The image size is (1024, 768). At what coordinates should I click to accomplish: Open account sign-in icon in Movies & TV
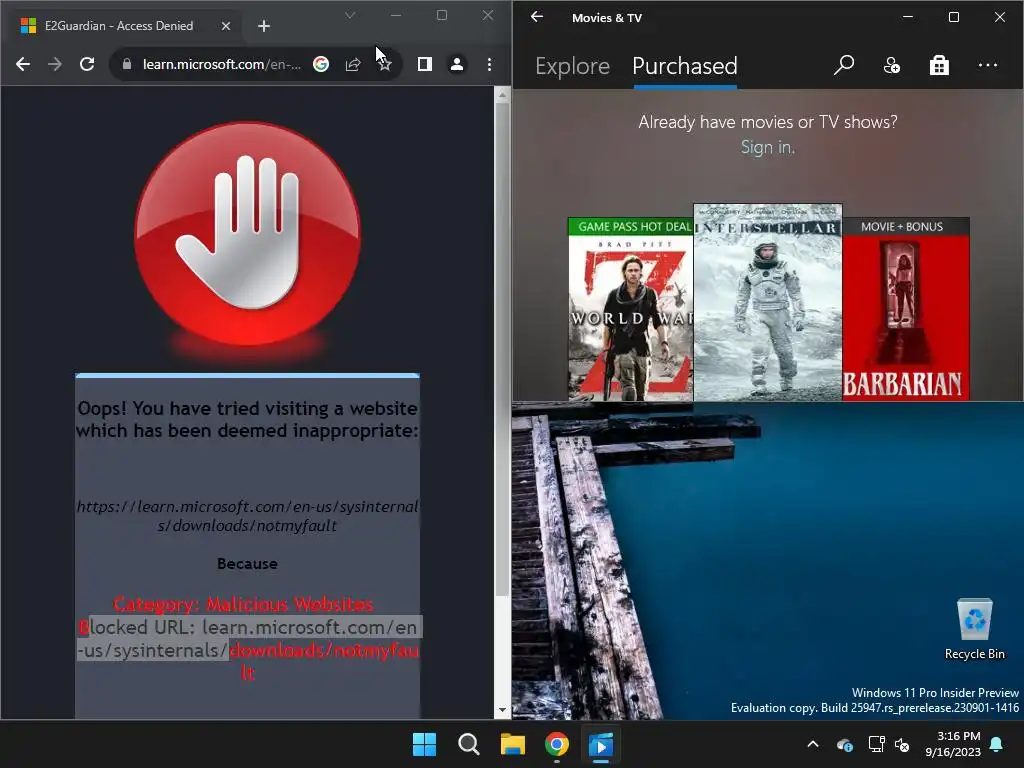(x=891, y=65)
